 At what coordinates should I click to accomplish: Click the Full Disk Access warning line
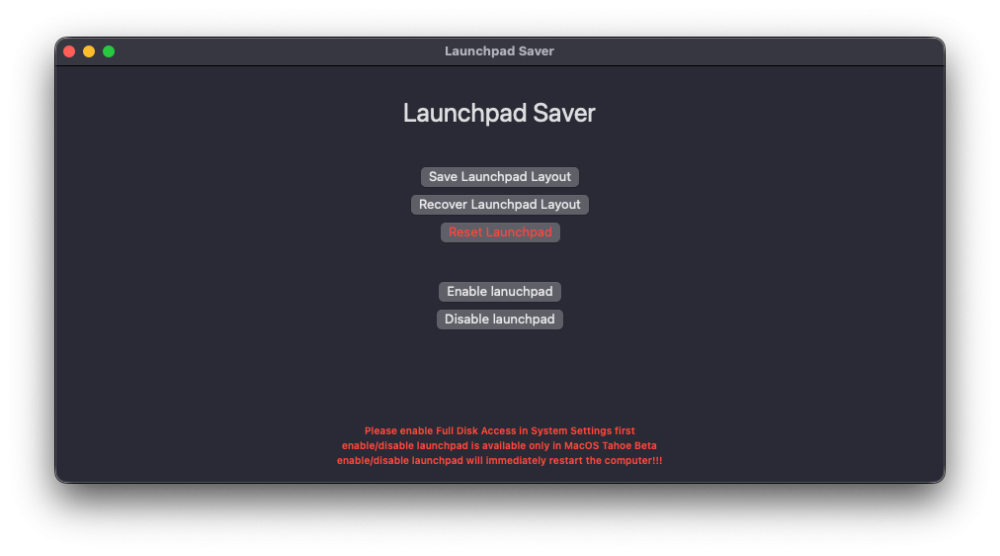tap(499, 431)
